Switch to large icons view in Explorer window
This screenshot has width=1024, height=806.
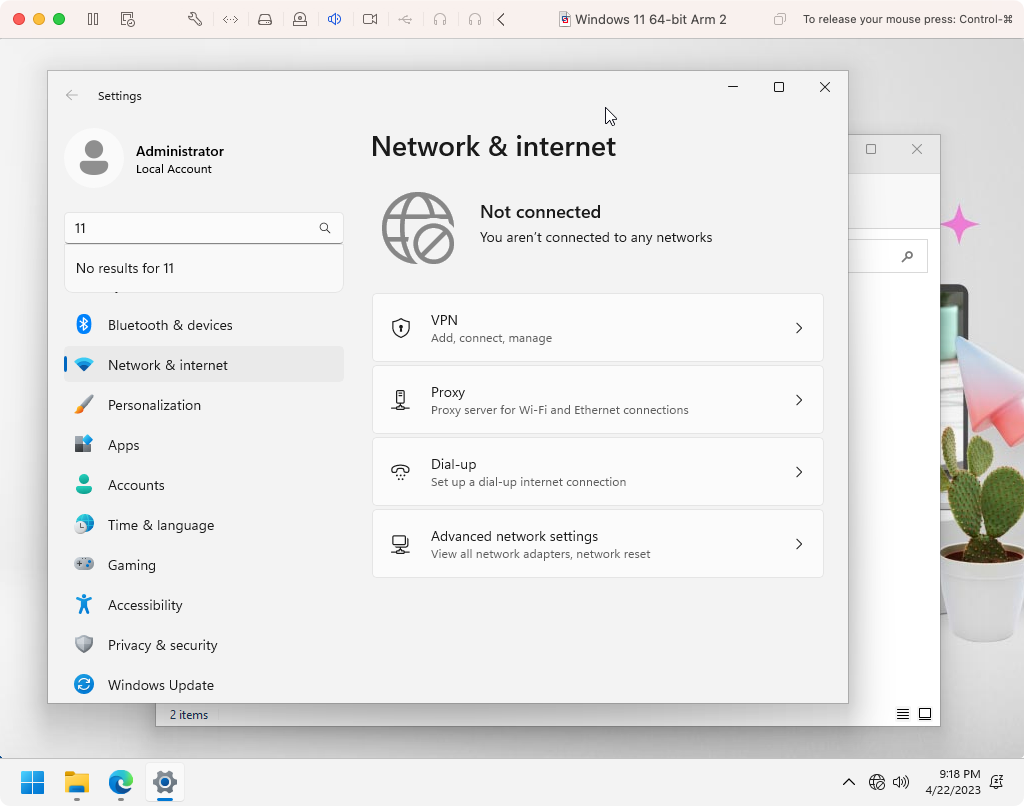925,714
